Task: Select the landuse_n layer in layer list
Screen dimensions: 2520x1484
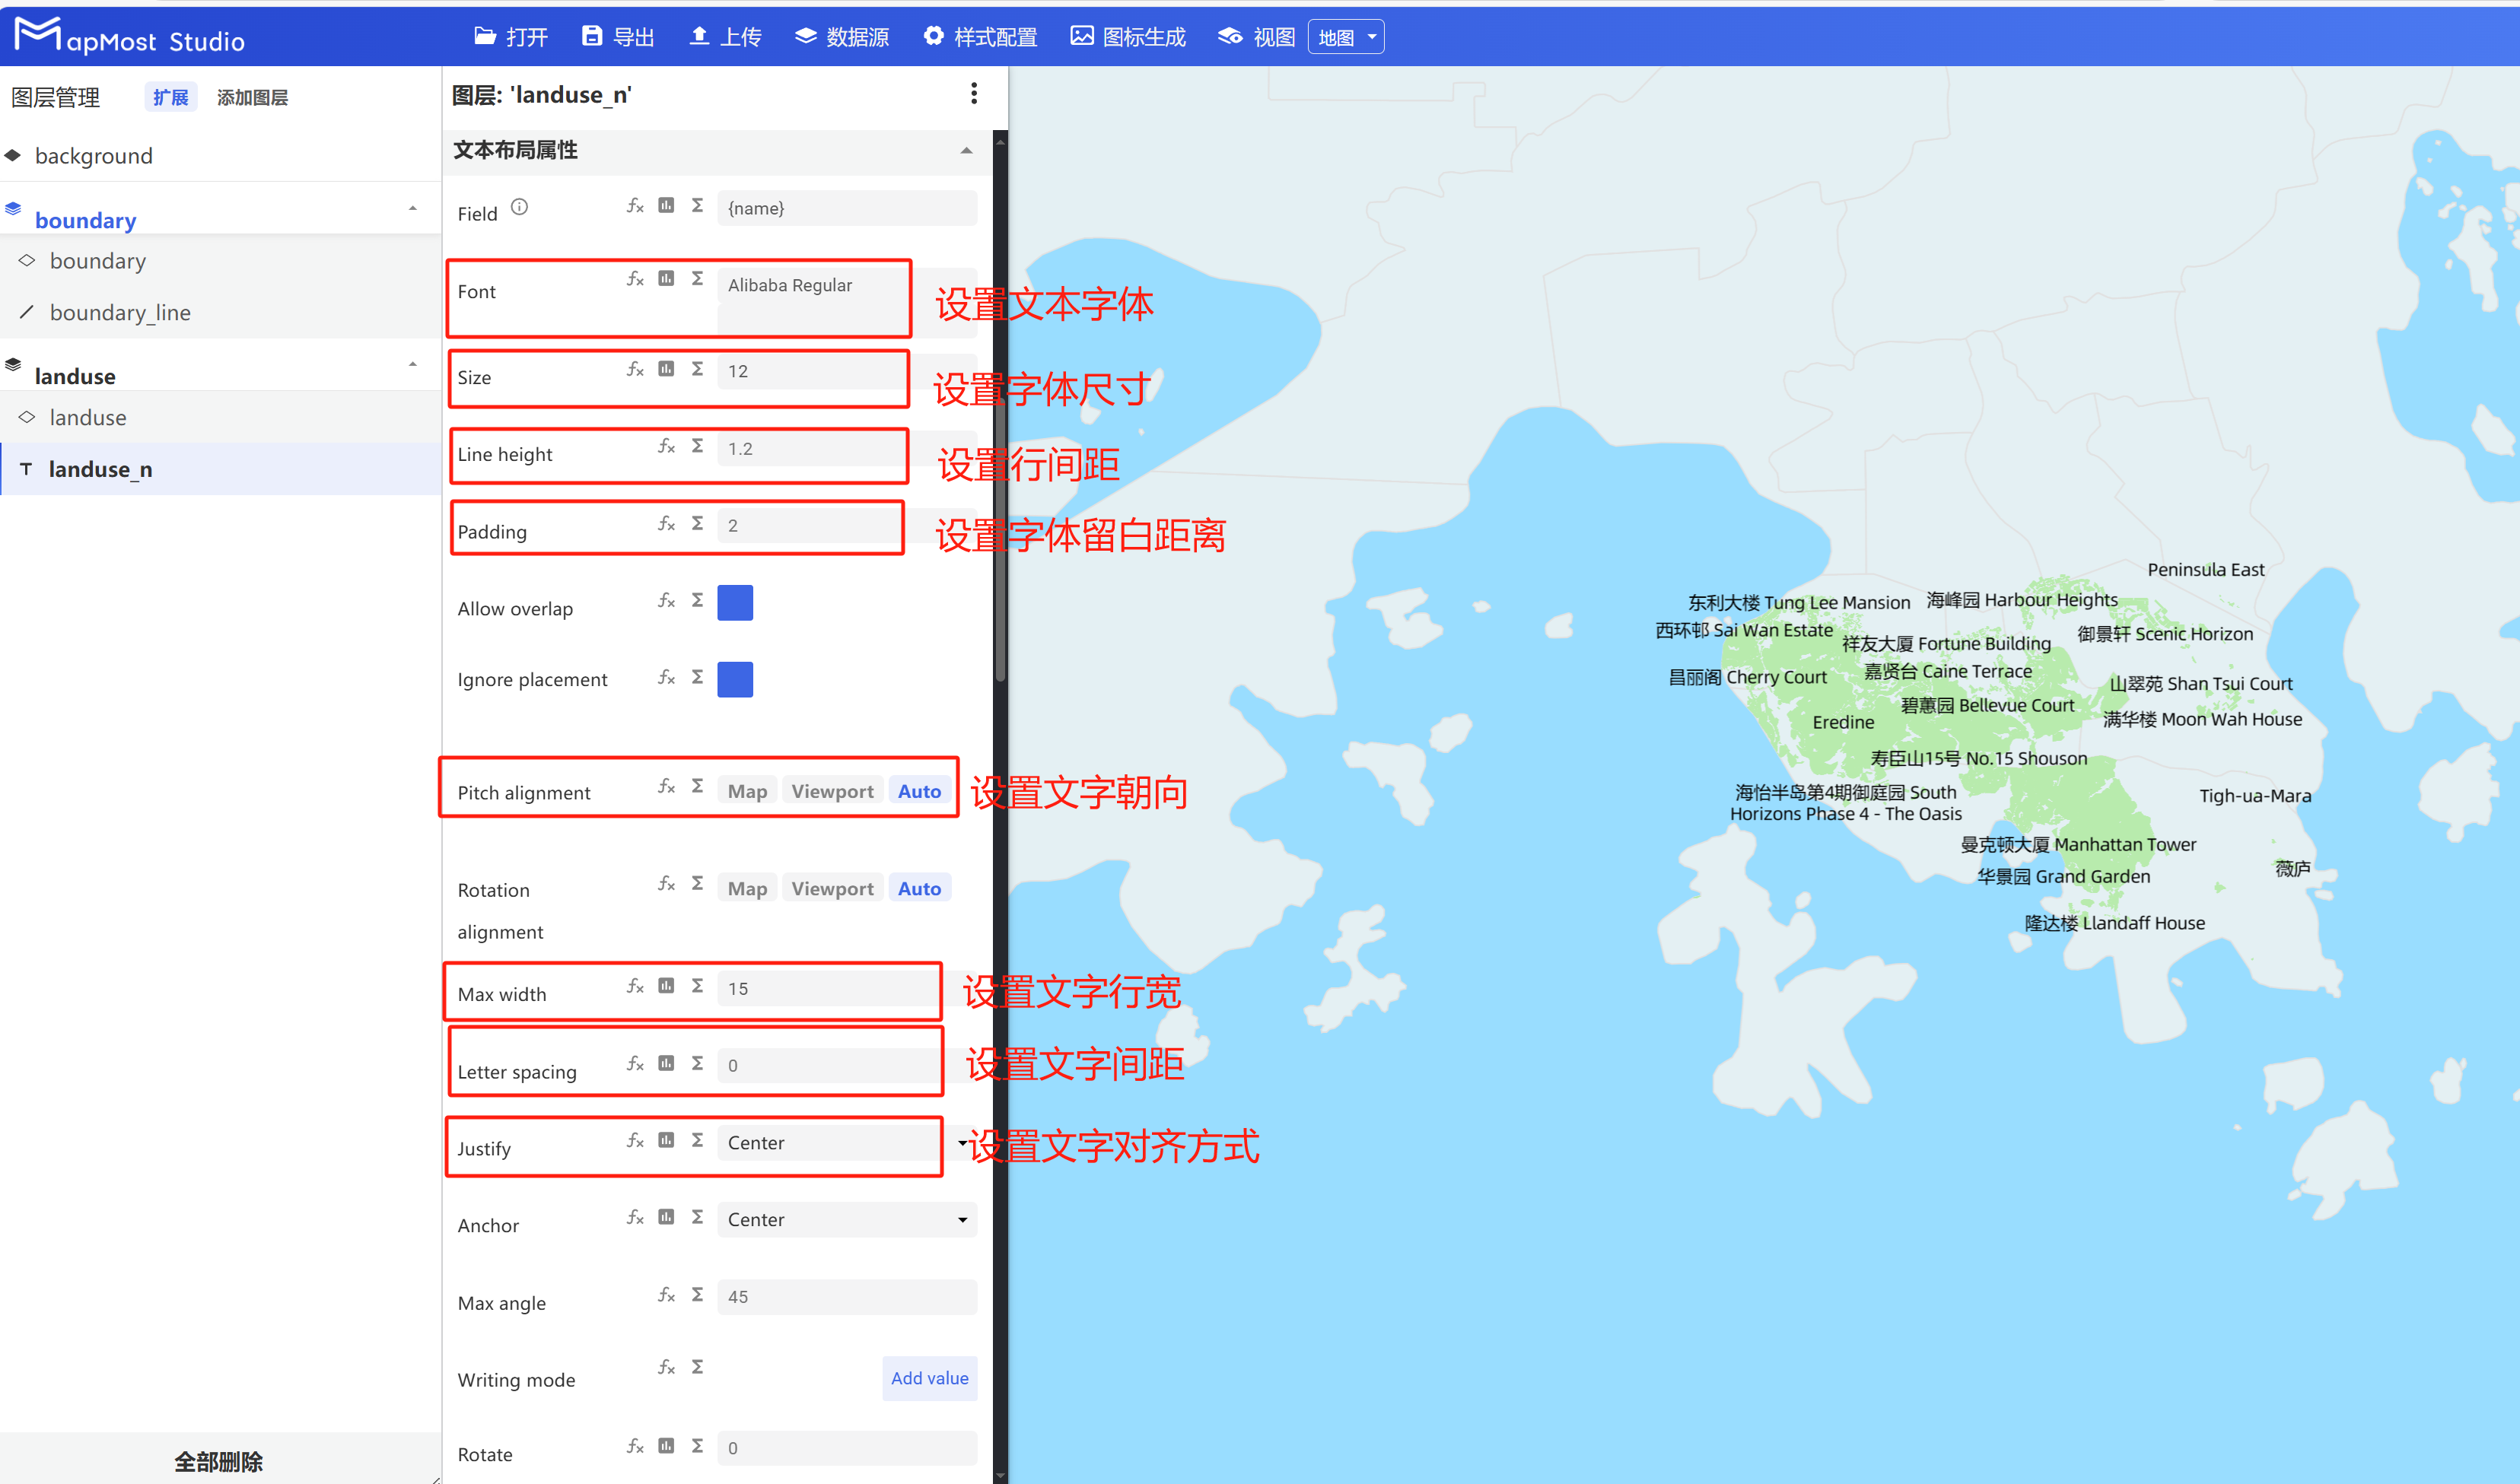Action: click(x=101, y=468)
